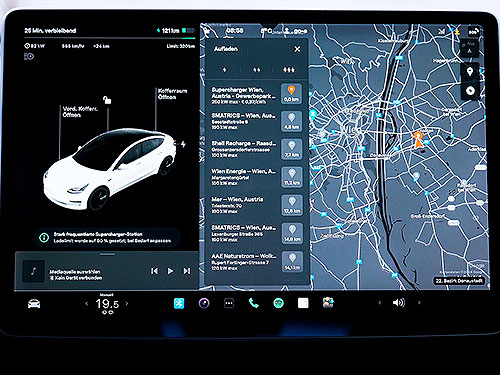Open the dashcam camera app
This screenshot has height=375, width=500.
(204, 303)
